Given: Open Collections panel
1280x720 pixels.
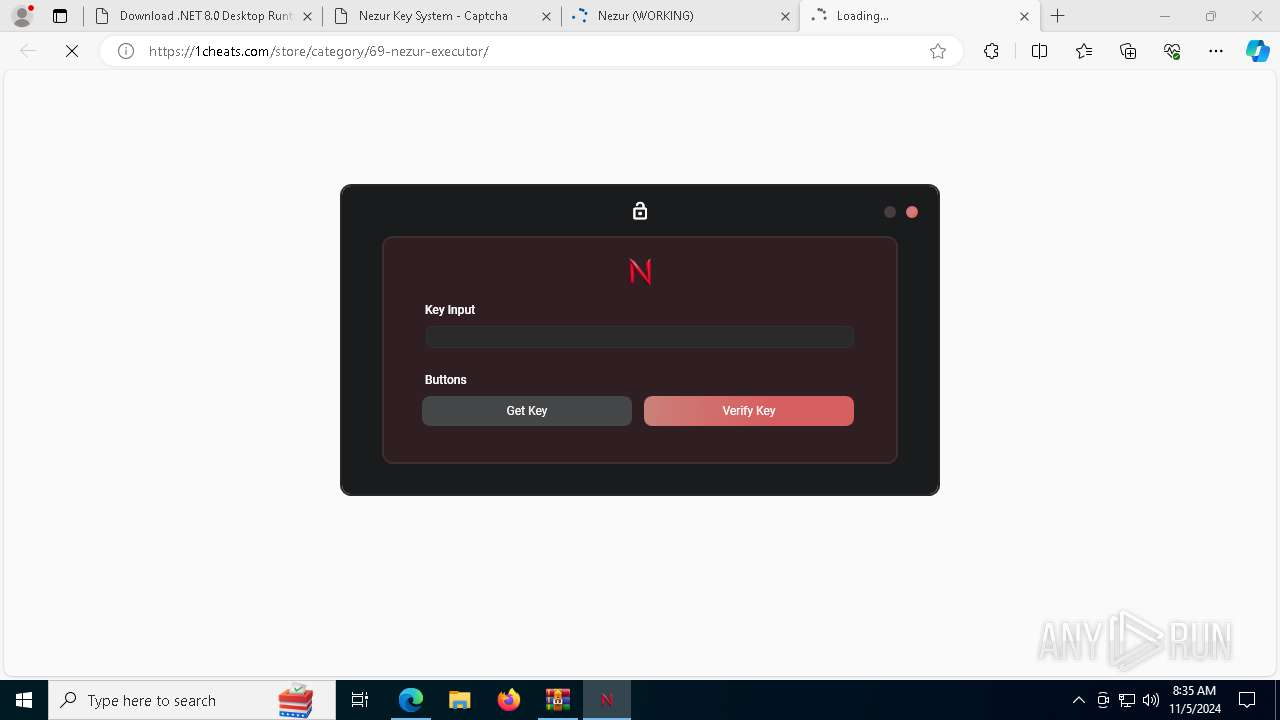Looking at the screenshot, I should [1128, 51].
